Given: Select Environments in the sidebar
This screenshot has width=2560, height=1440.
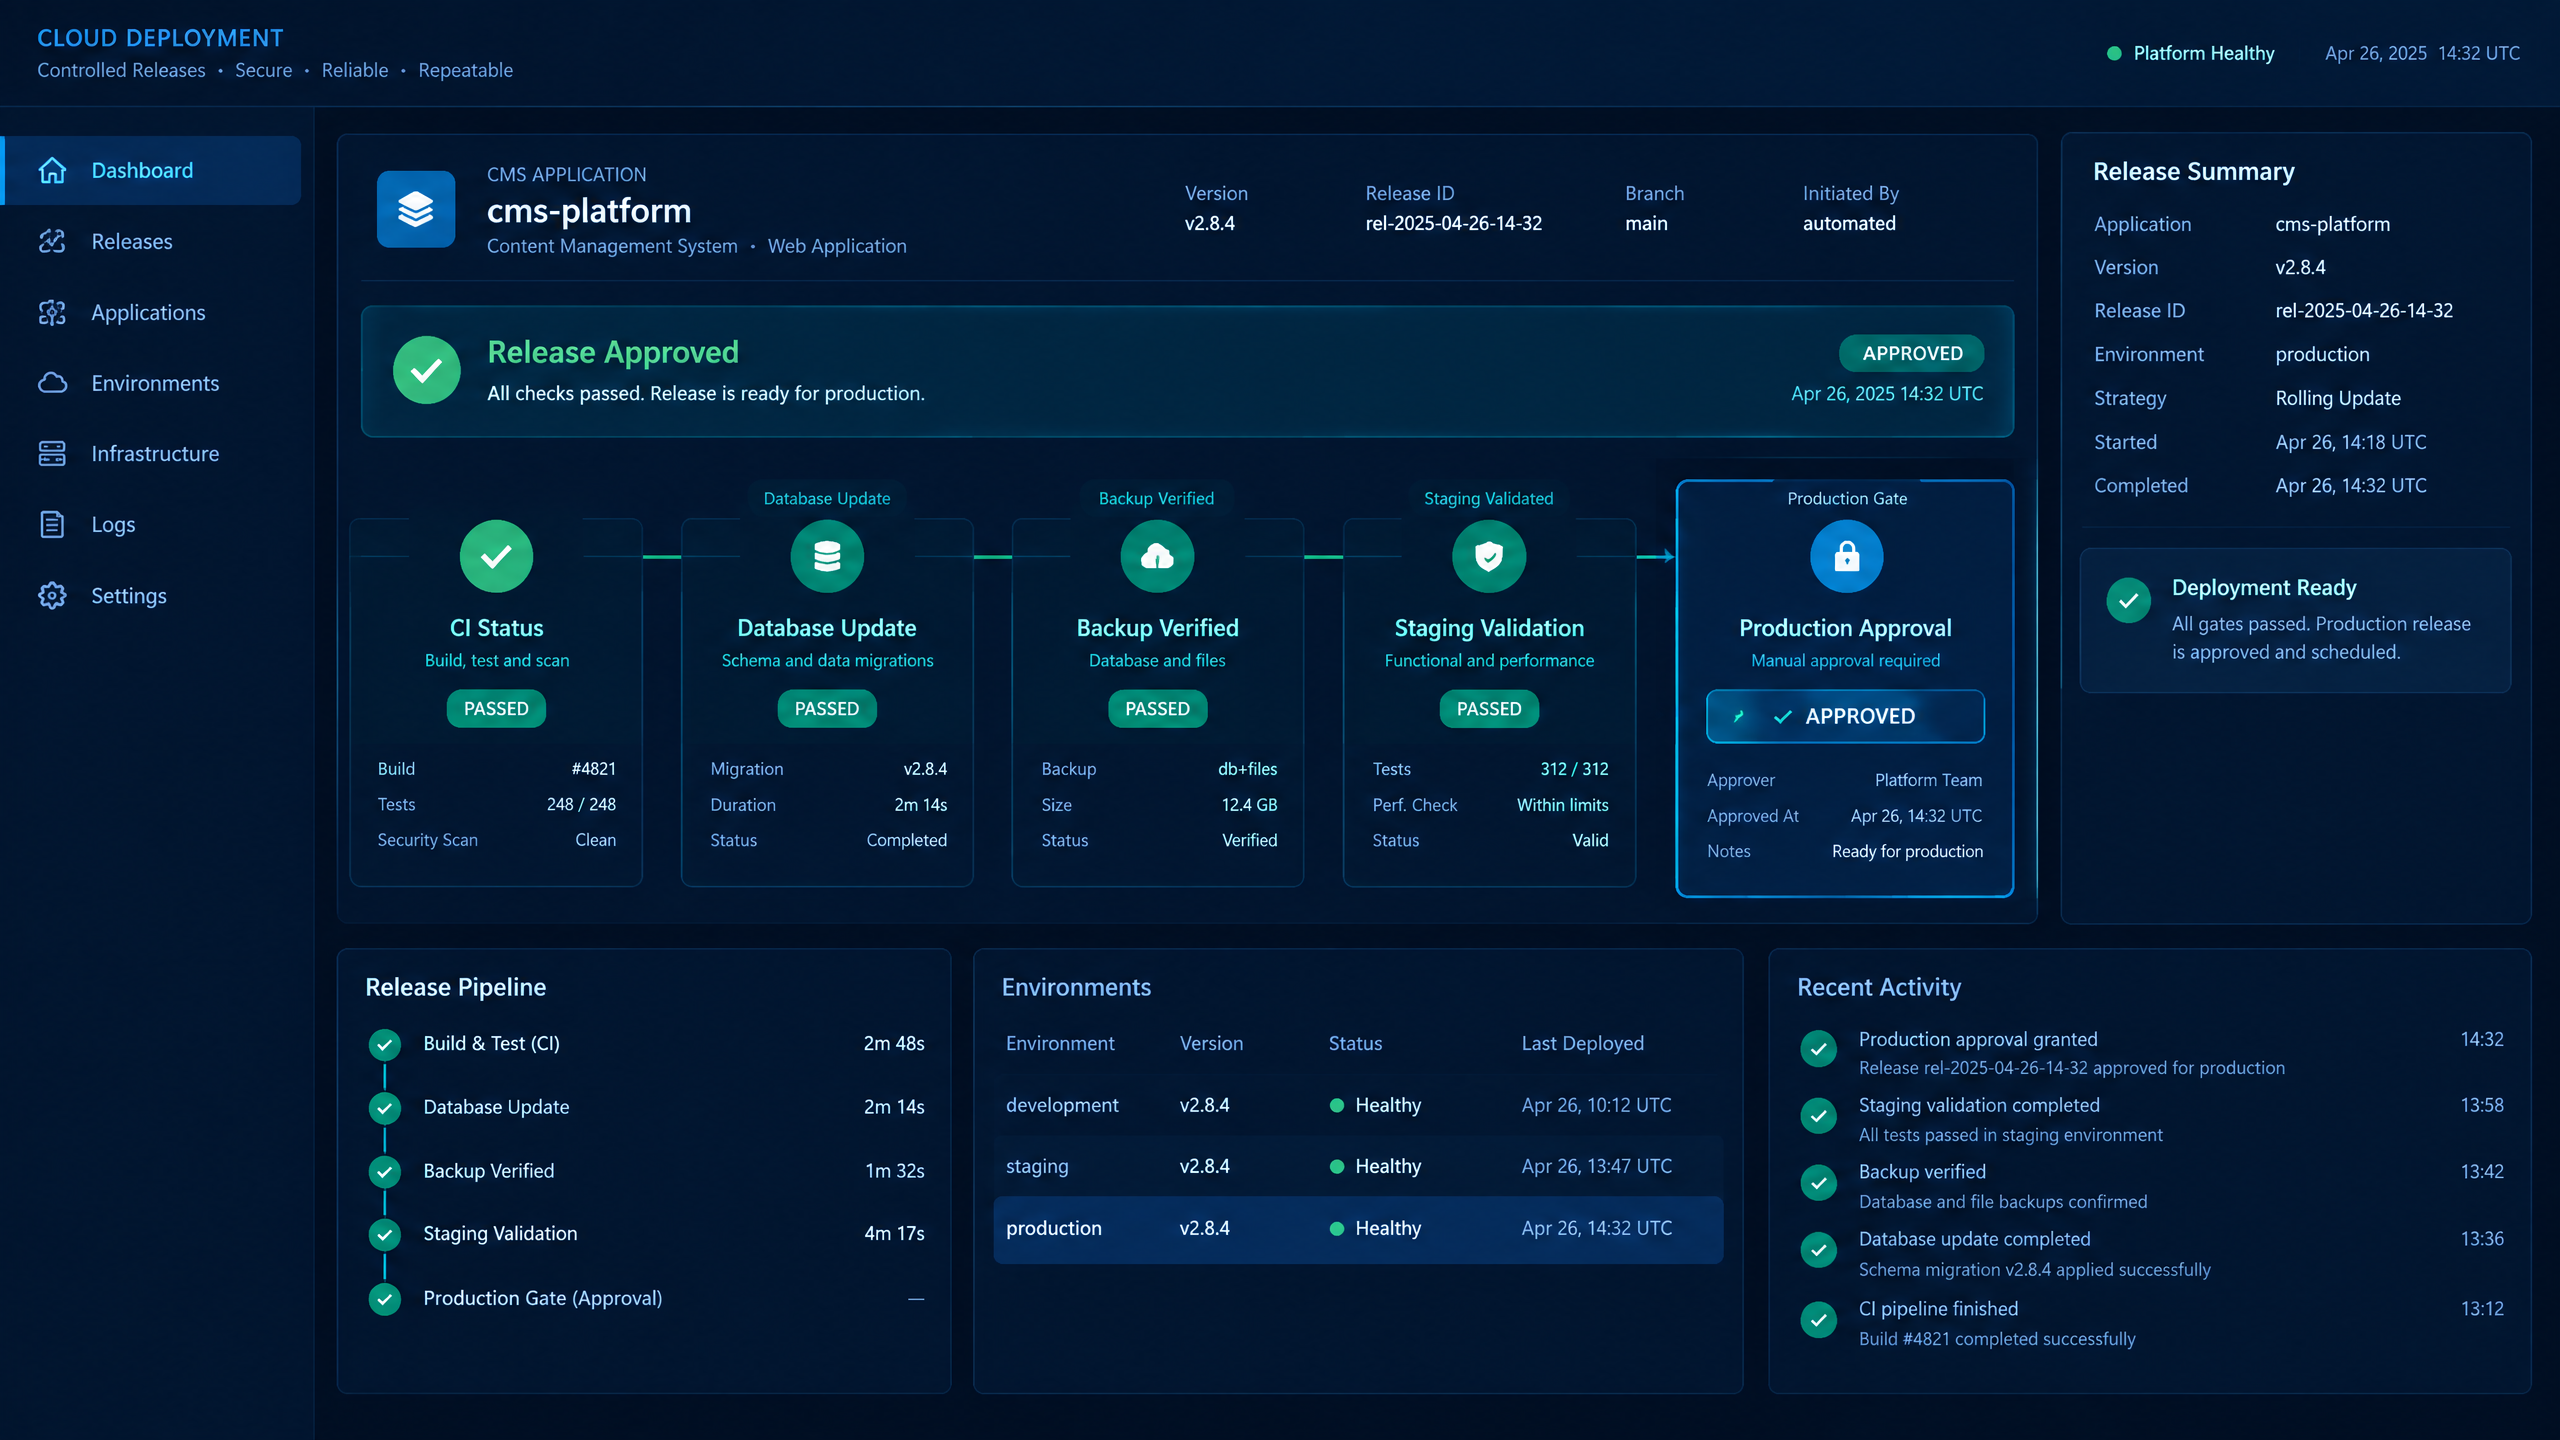Looking at the screenshot, I should pos(152,383).
